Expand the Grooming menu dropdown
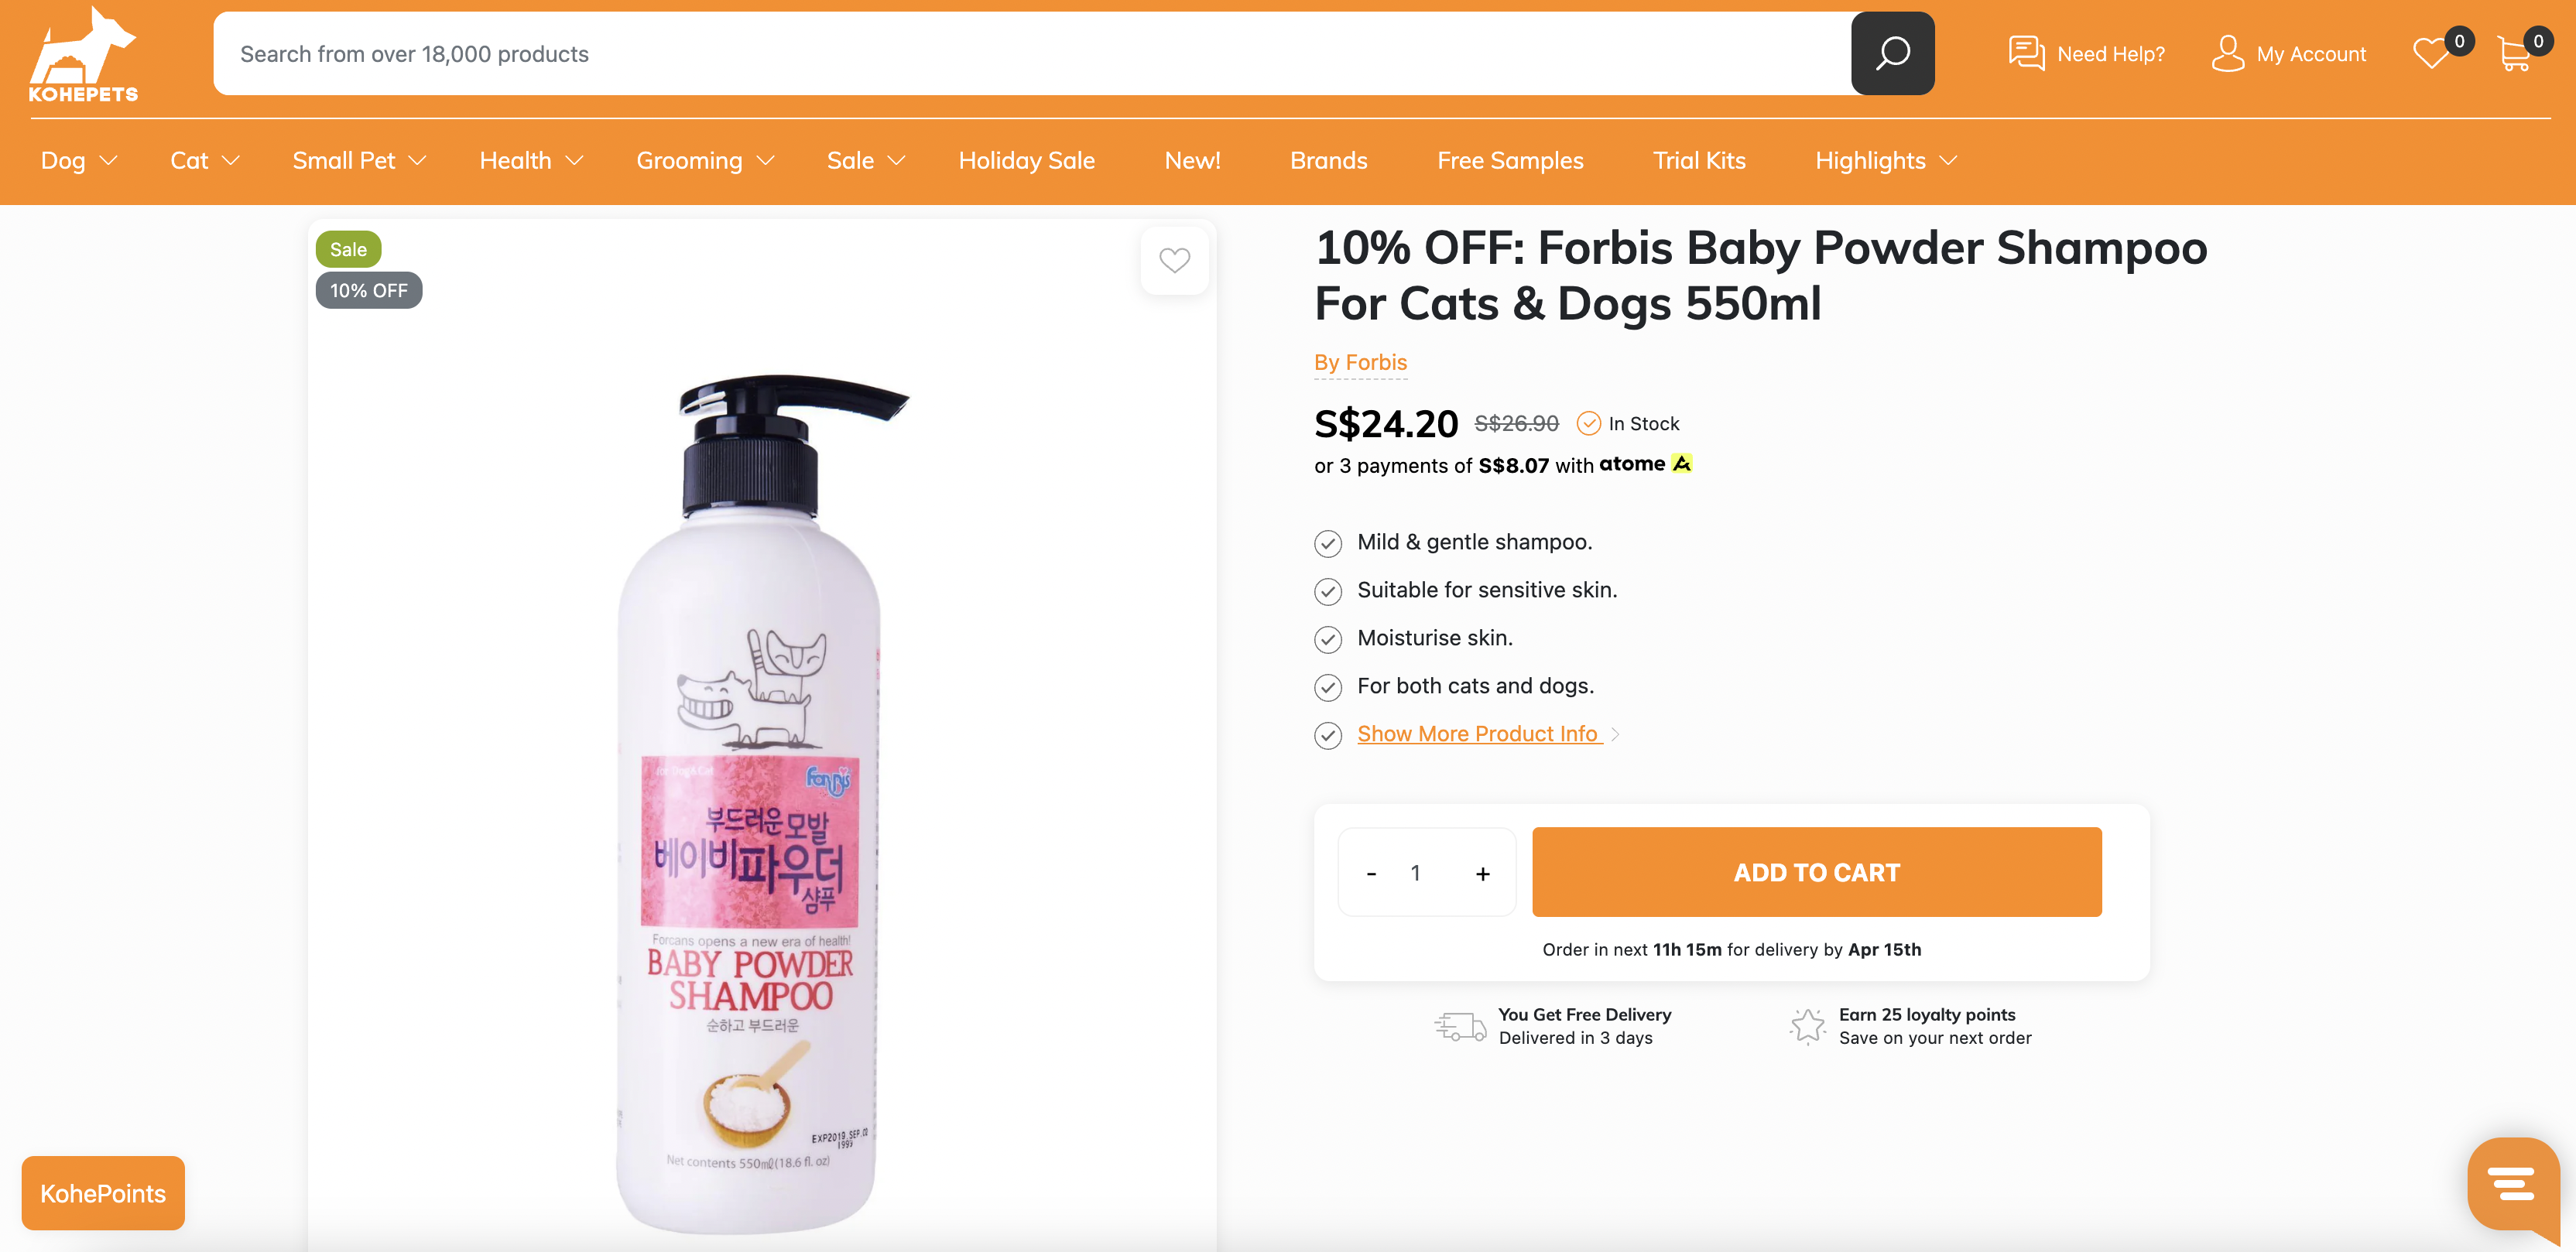 tap(705, 161)
